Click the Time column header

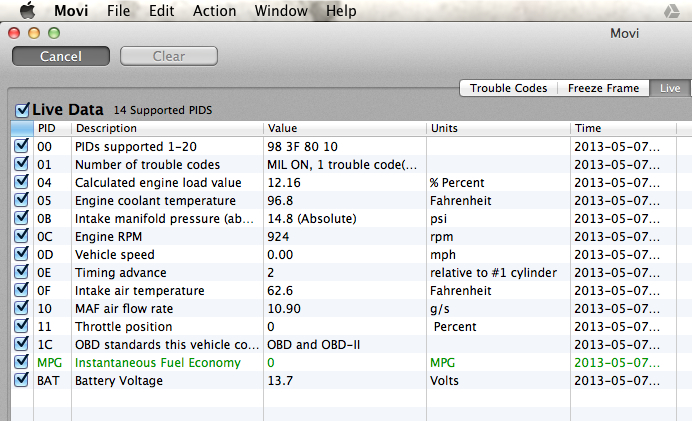click(630, 128)
